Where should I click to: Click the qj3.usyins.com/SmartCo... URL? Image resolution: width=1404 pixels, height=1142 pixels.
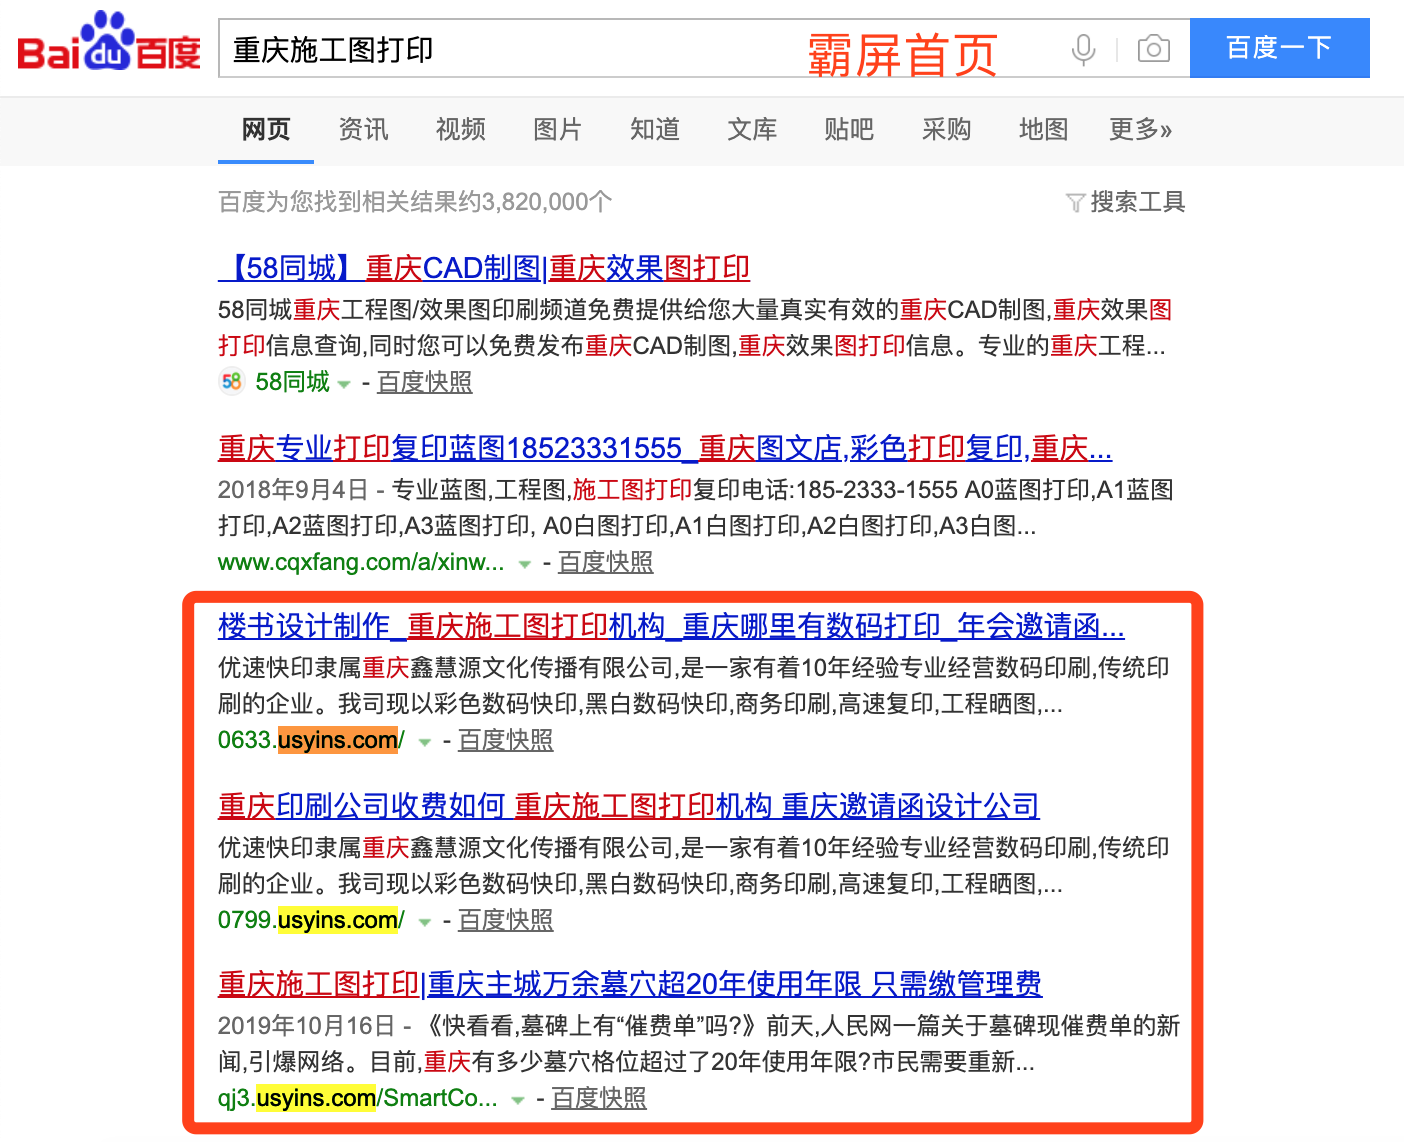[x=358, y=1098]
